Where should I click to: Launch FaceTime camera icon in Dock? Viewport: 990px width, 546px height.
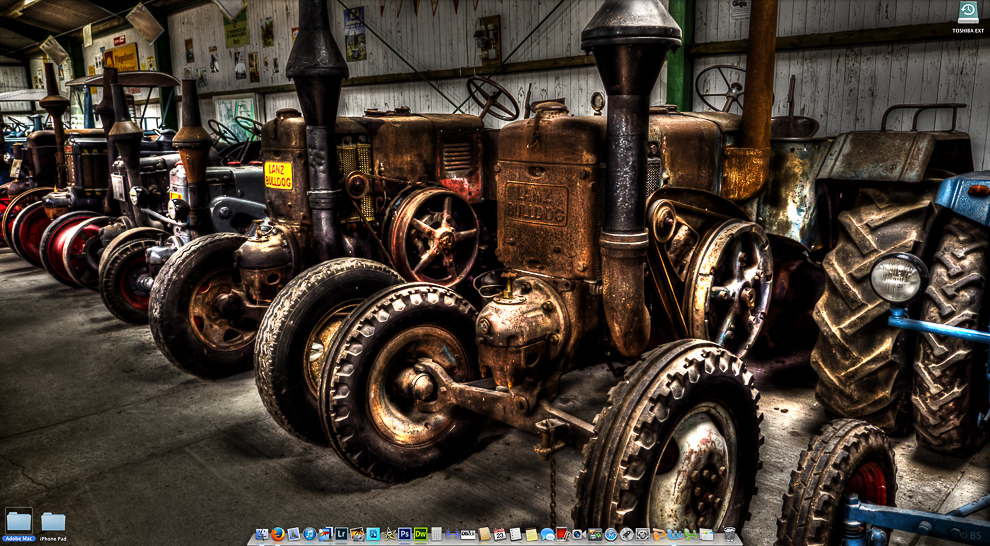click(x=579, y=534)
